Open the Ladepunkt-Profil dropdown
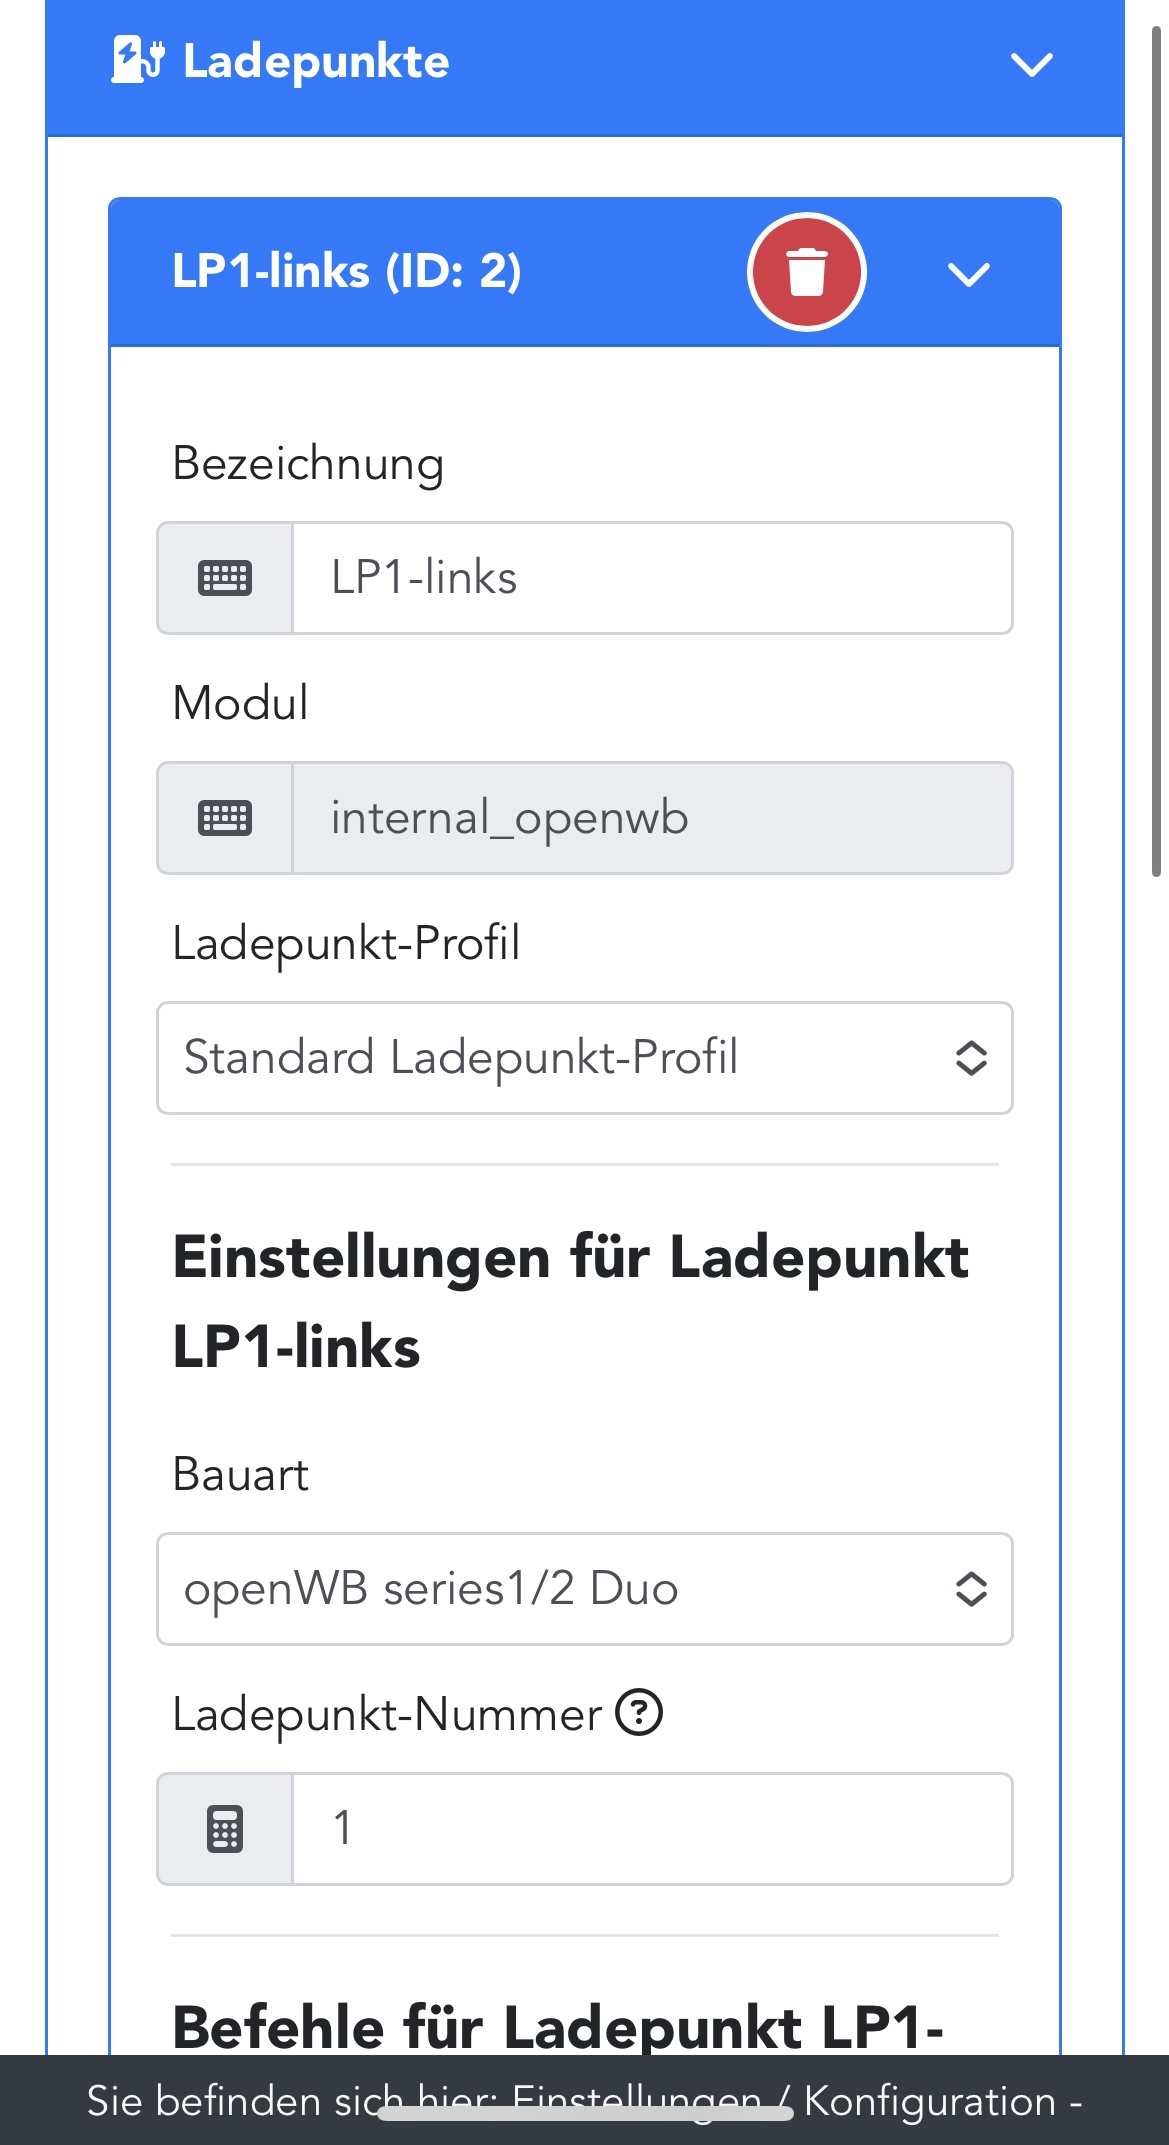This screenshot has height=2145, width=1169. (x=584, y=1058)
